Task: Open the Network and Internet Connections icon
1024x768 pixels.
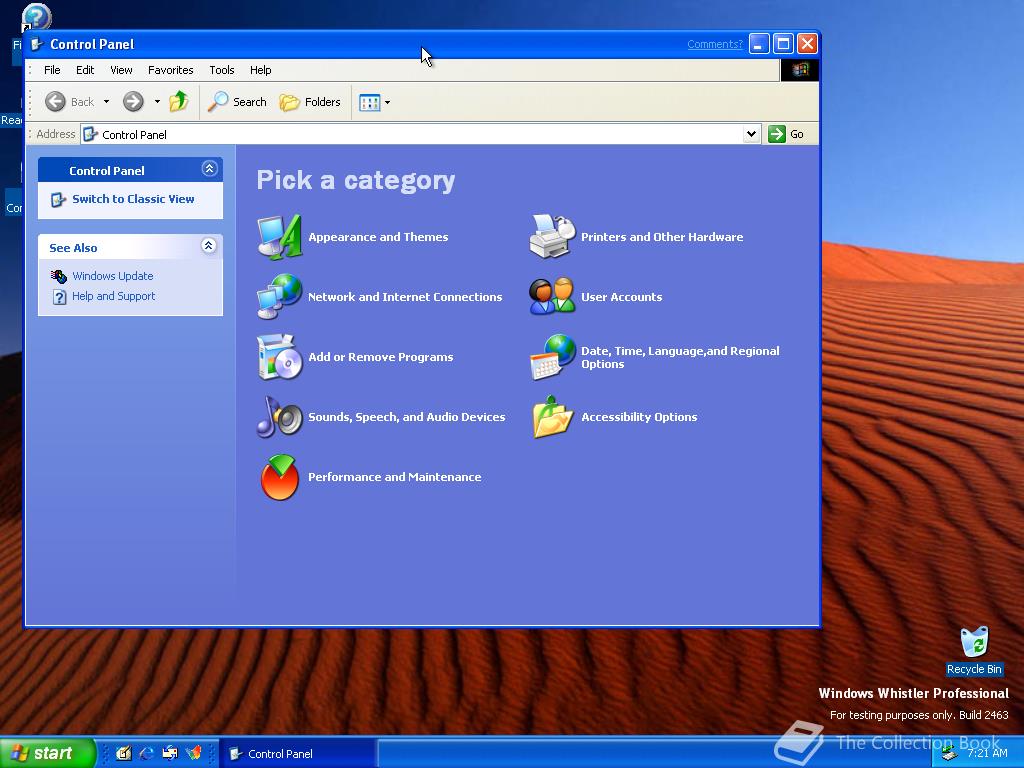Action: click(280, 296)
